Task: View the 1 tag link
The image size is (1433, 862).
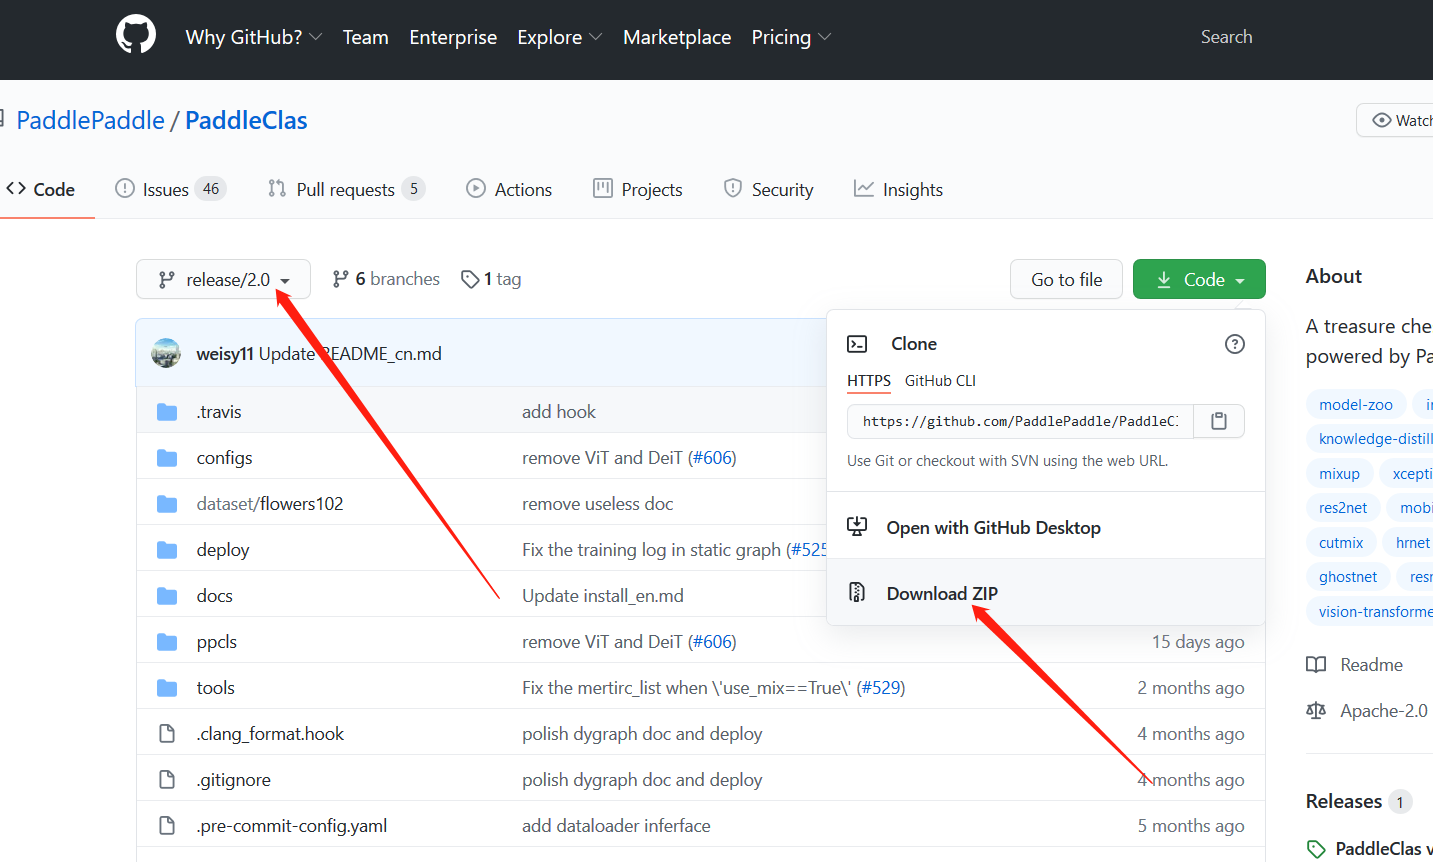Action: coord(491,279)
